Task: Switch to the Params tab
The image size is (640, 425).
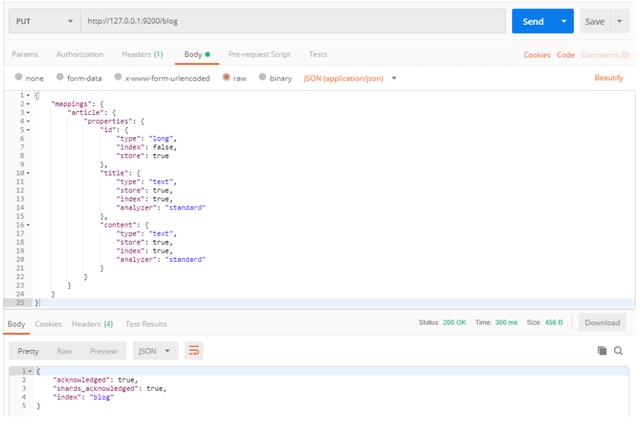Action: [25, 54]
